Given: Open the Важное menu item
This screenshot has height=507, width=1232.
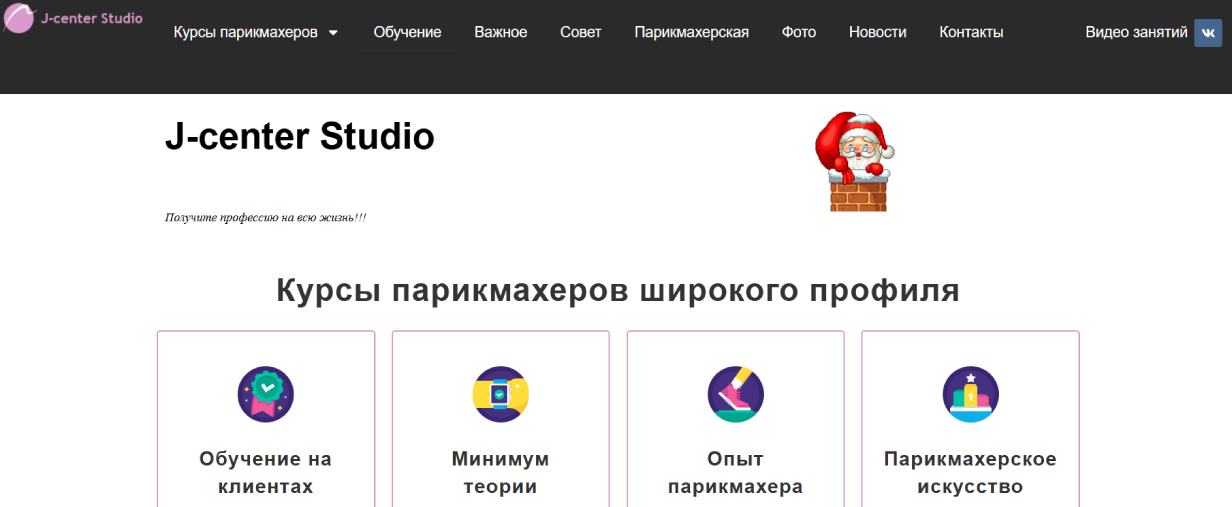Looking at the screenshot, I should (501, 32).
